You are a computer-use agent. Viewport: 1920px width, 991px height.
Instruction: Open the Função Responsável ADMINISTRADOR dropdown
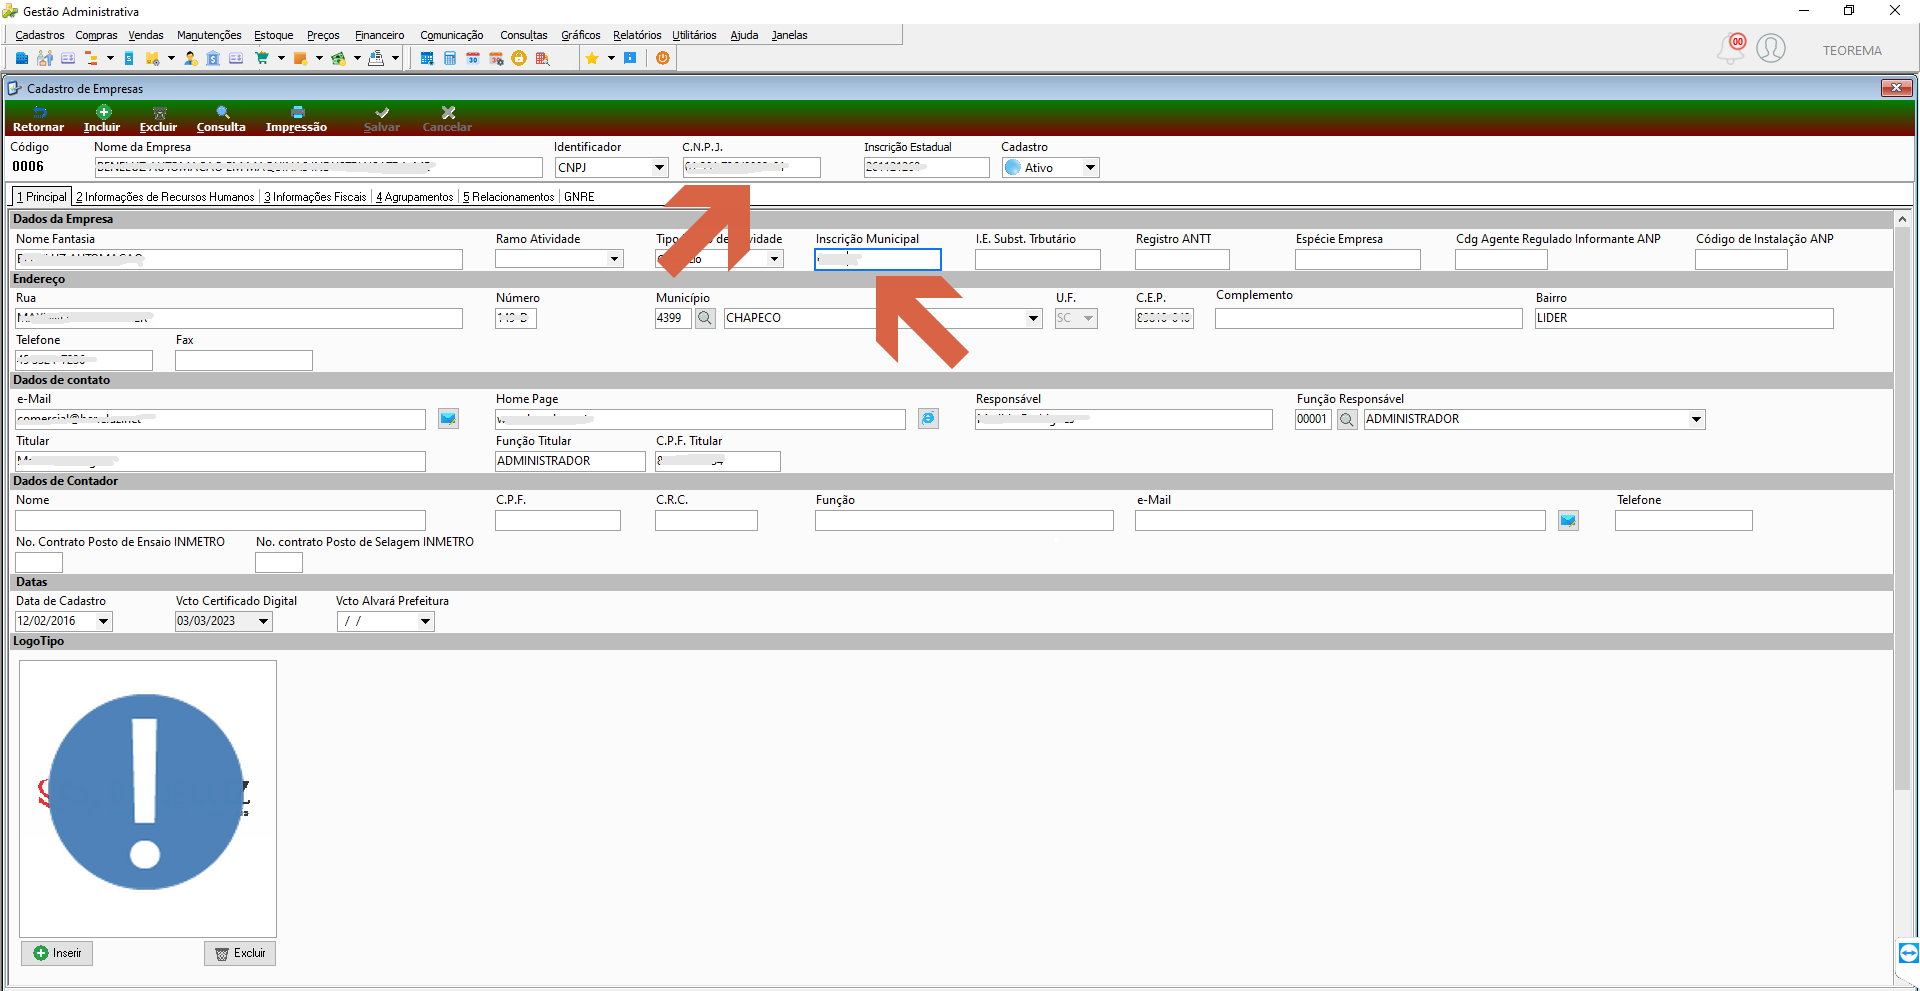(x=1696, y=420)
